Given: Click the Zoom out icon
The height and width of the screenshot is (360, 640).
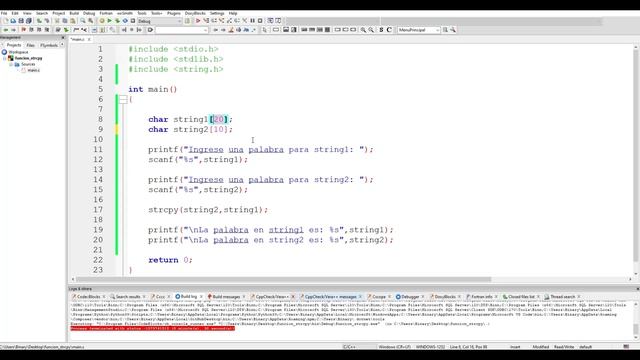Looking at the screenshot, I should click(371, 30).
